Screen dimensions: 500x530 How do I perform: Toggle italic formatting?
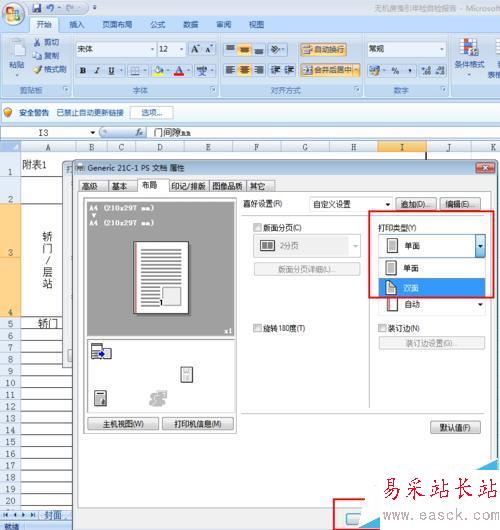pos(97,70)
